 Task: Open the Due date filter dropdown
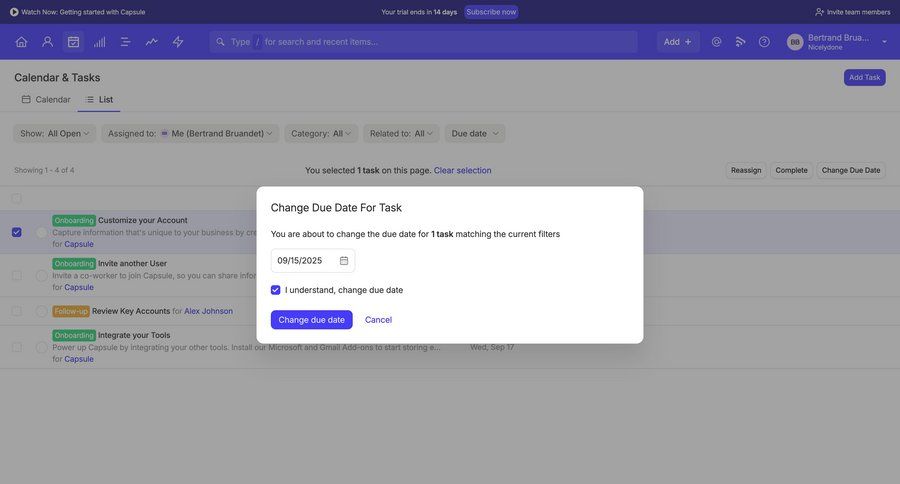[x=475, y=133]
